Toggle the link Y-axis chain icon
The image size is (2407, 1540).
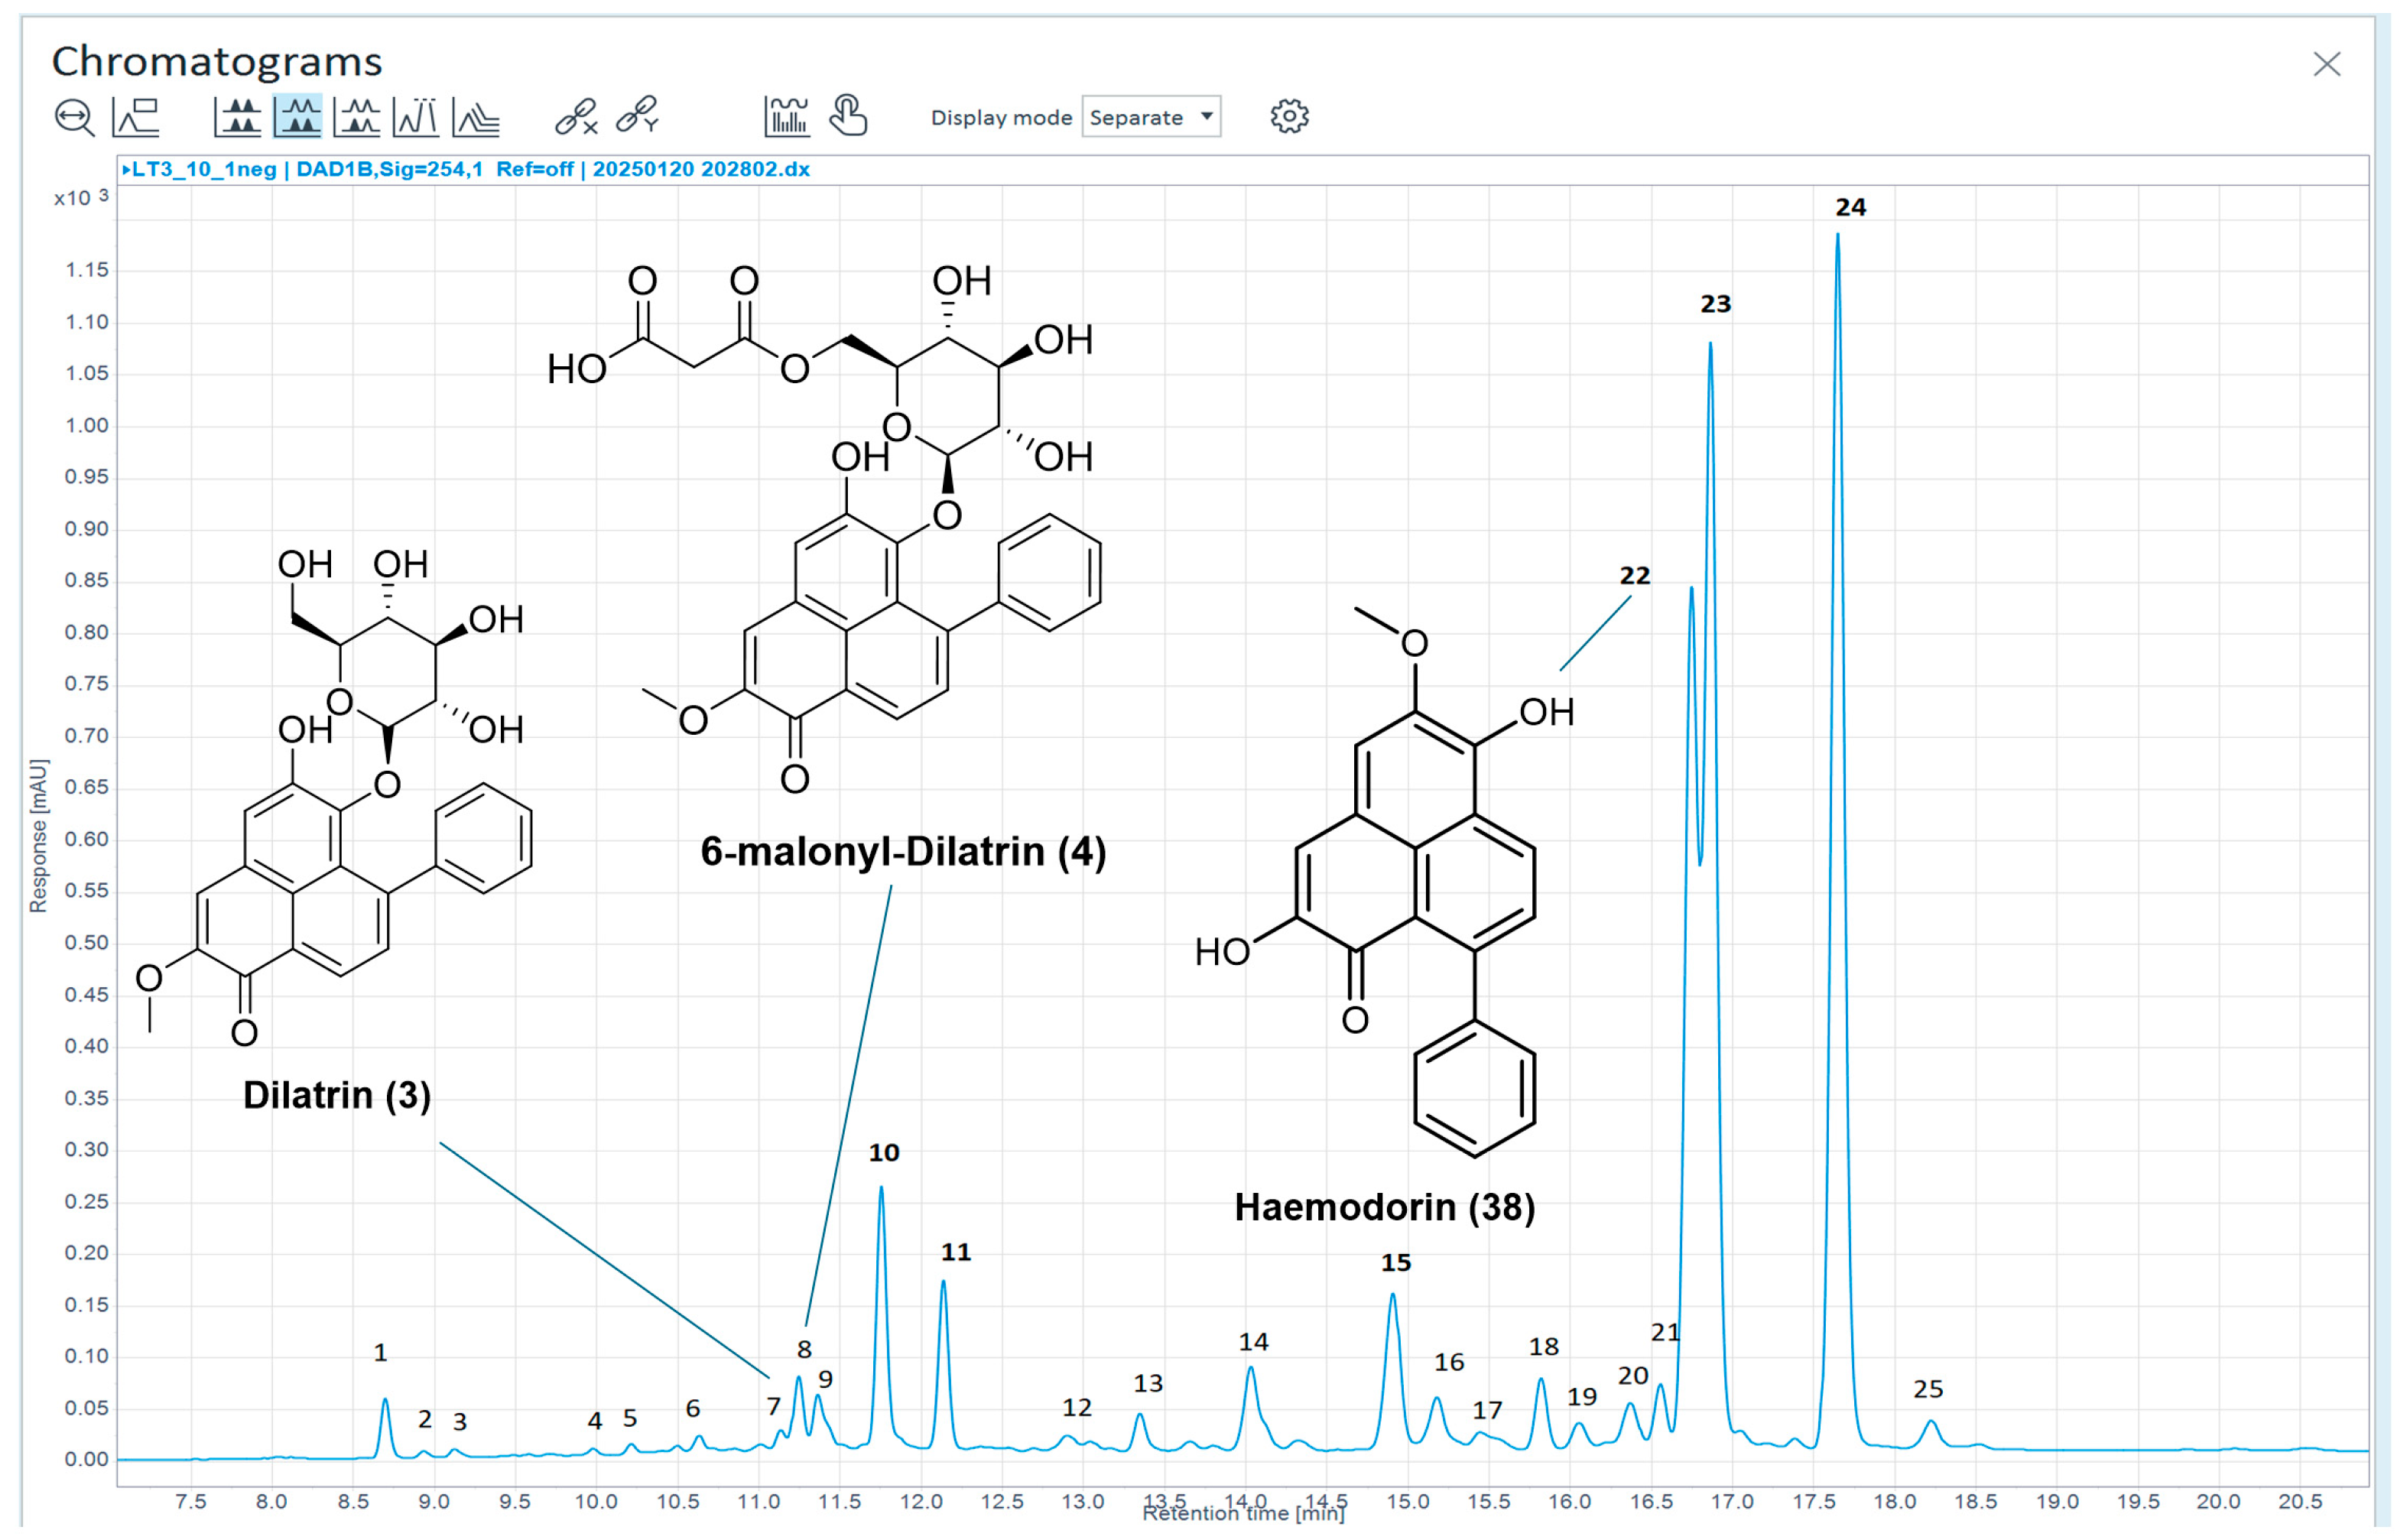pos(637,115)
